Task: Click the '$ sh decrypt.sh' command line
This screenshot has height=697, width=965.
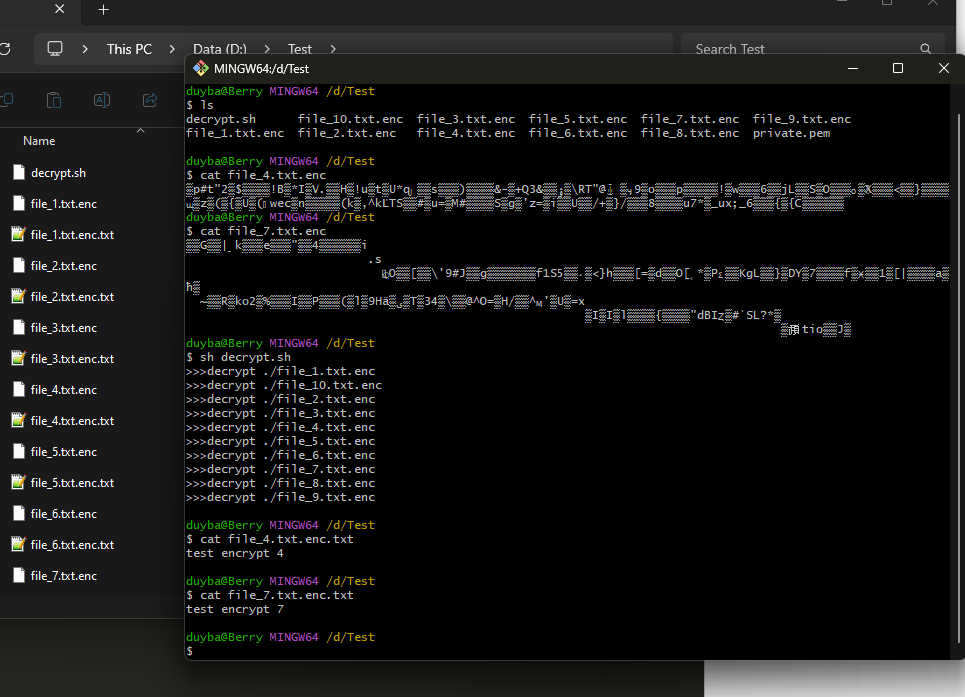Action: 238,357
